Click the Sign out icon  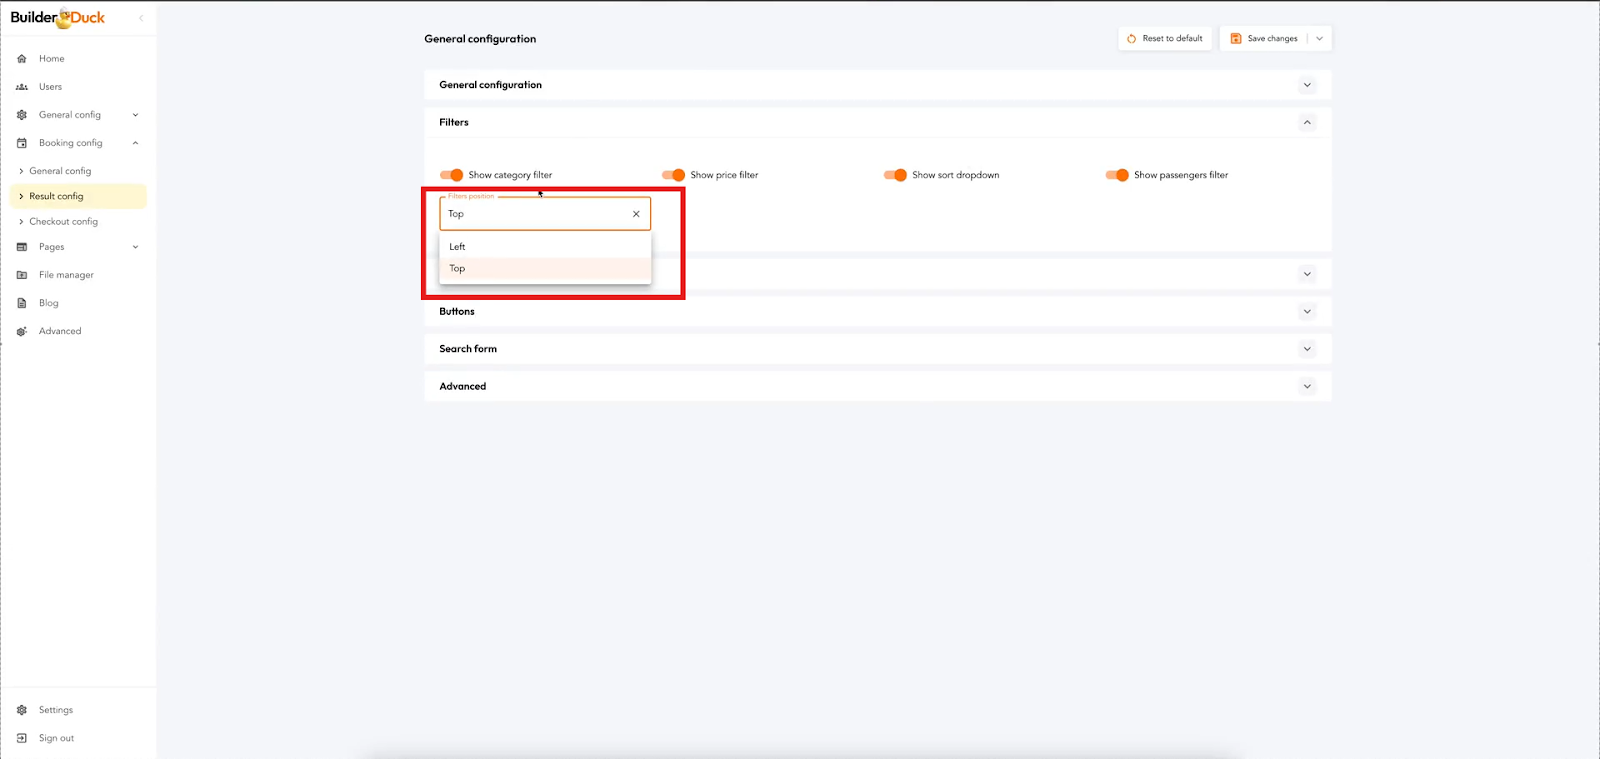click(22, 738)
